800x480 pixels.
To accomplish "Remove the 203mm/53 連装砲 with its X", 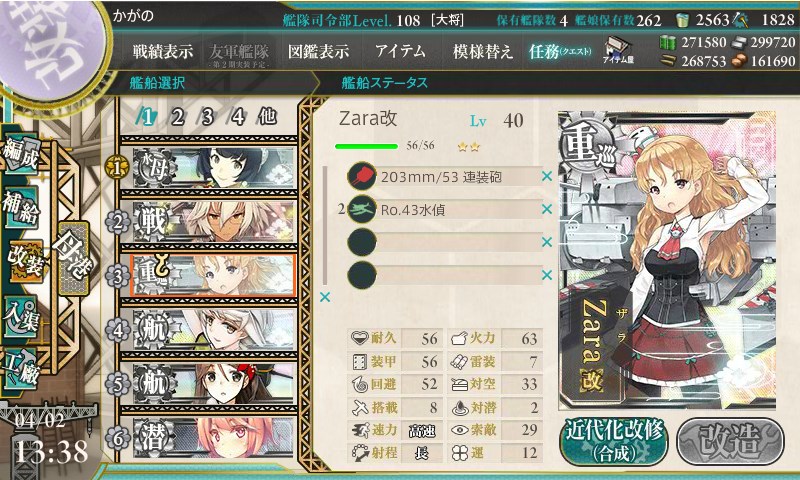I will click(x=547, y=176).
